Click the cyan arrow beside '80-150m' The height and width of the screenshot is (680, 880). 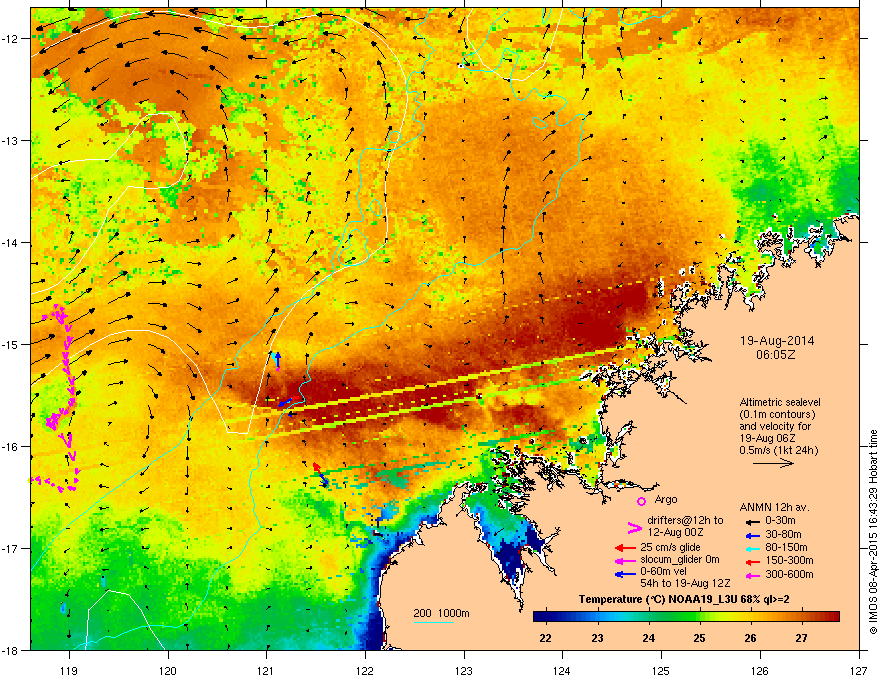(753, 549)
